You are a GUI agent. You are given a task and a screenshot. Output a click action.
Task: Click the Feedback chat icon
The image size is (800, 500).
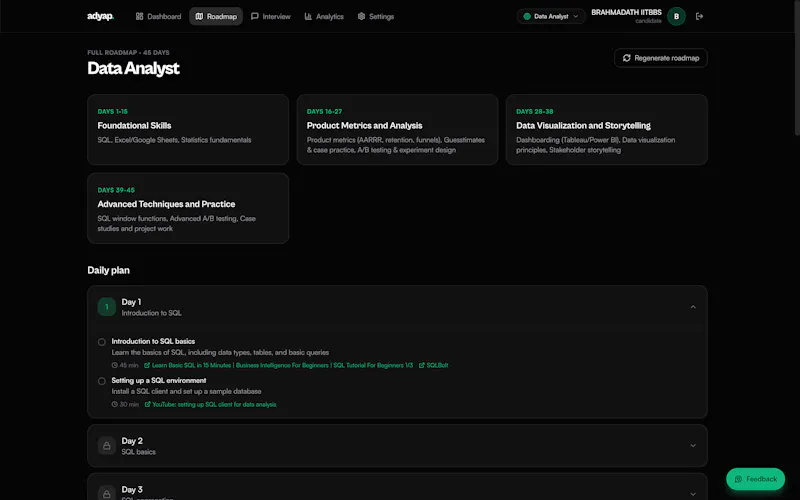(738, 479)
